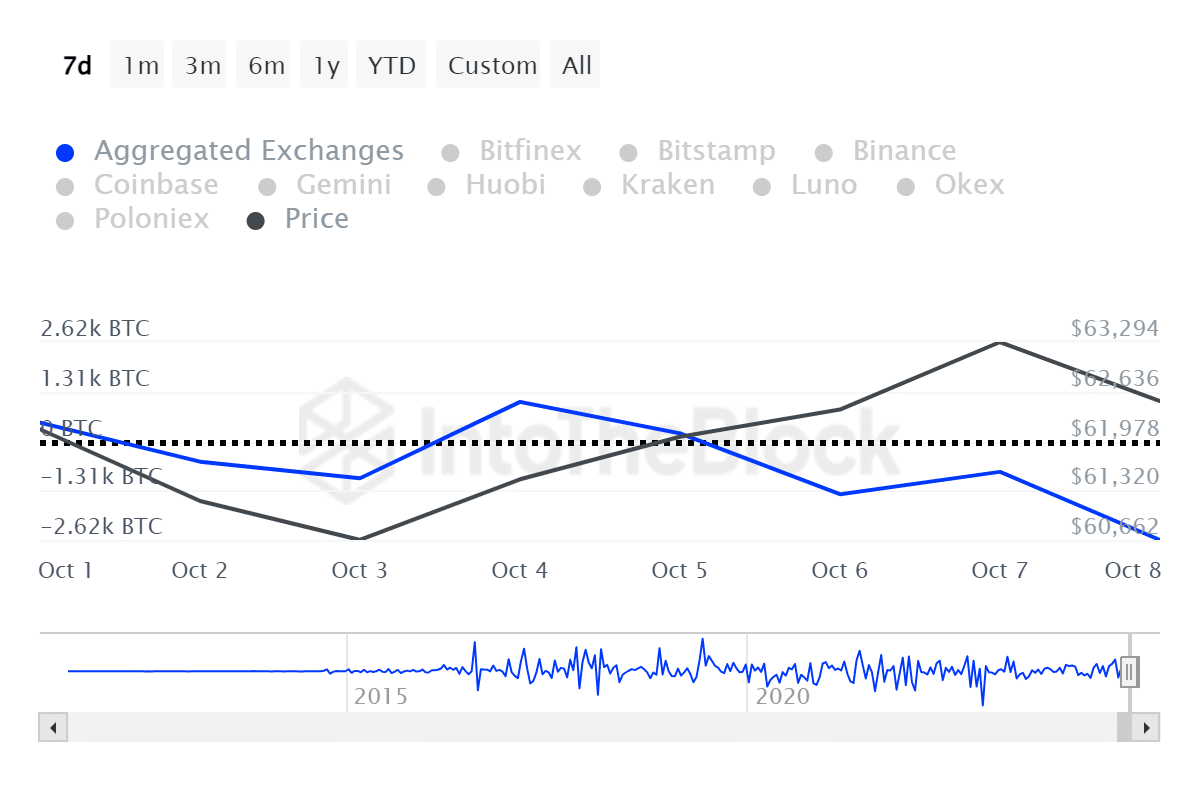The image size is (1200, 800).
Task: Click the Huobi legend dot
Action: point(436,187)
